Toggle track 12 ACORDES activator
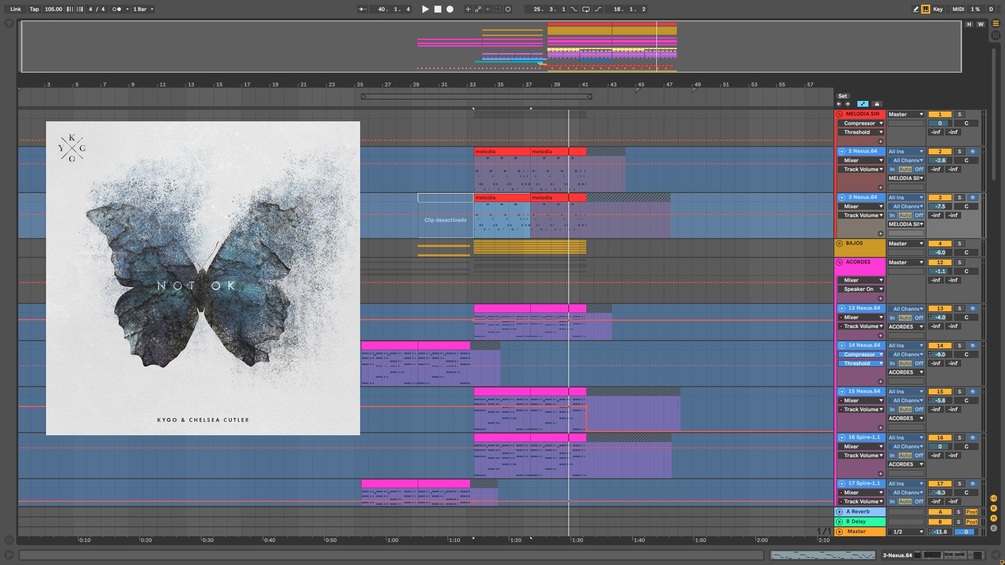The image size is (1005, 565). [940, 262]
